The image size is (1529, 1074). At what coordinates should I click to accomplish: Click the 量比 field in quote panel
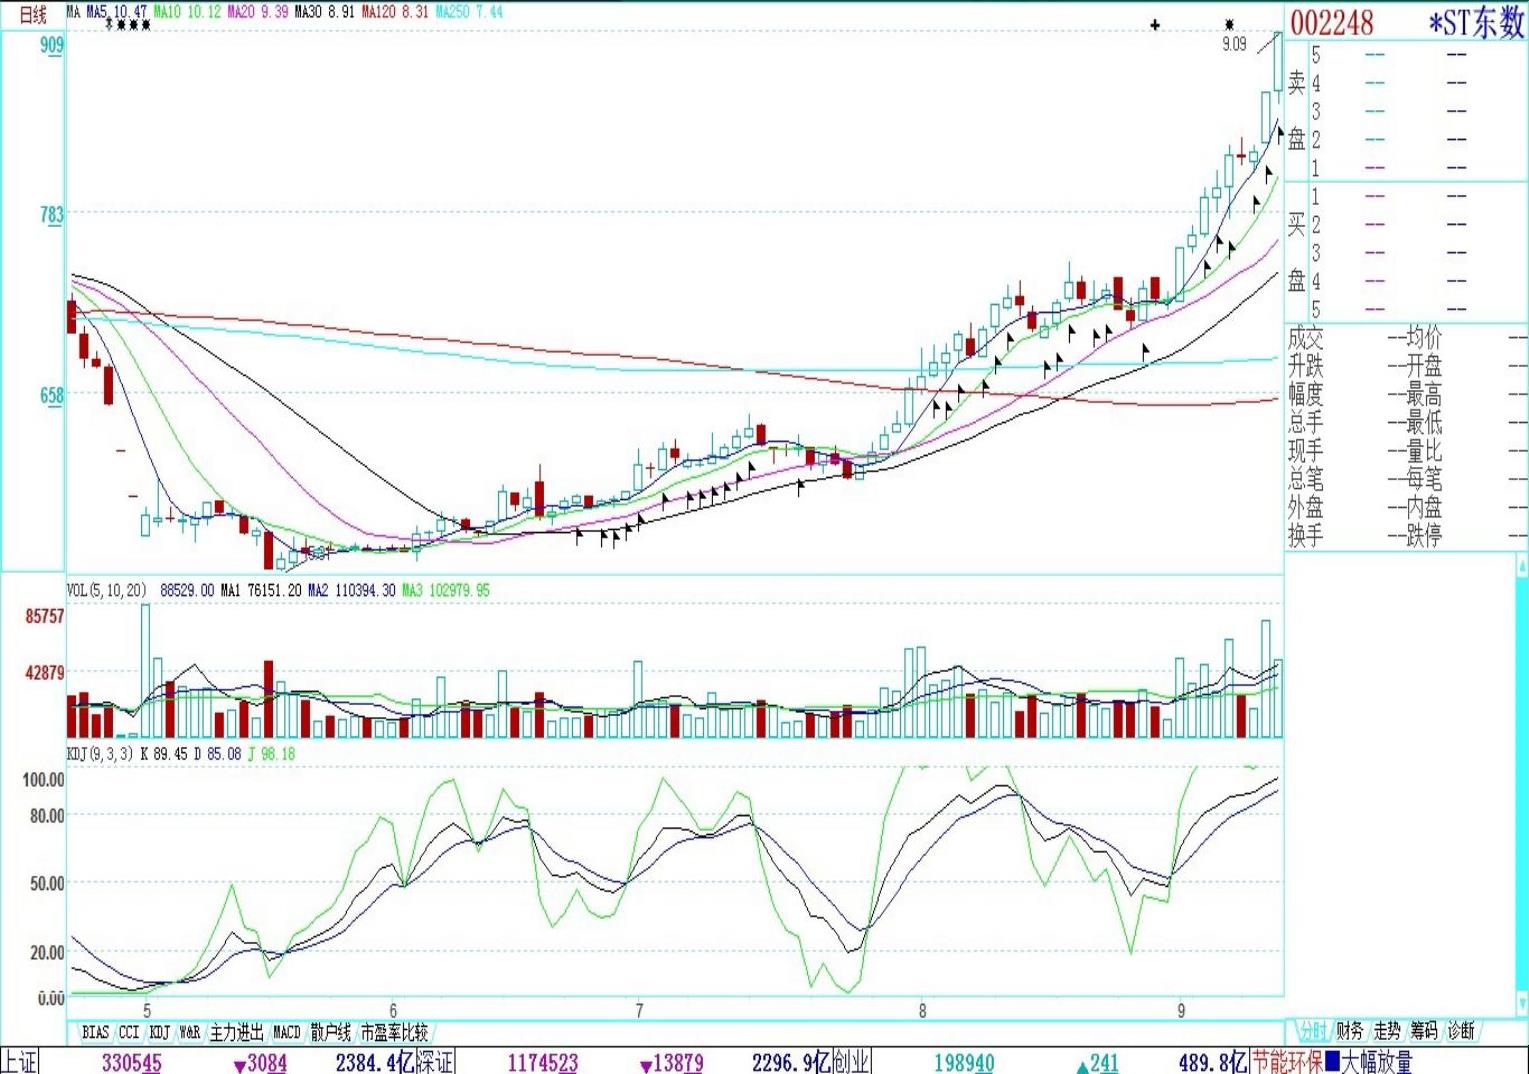click(x=1425, y=451)
